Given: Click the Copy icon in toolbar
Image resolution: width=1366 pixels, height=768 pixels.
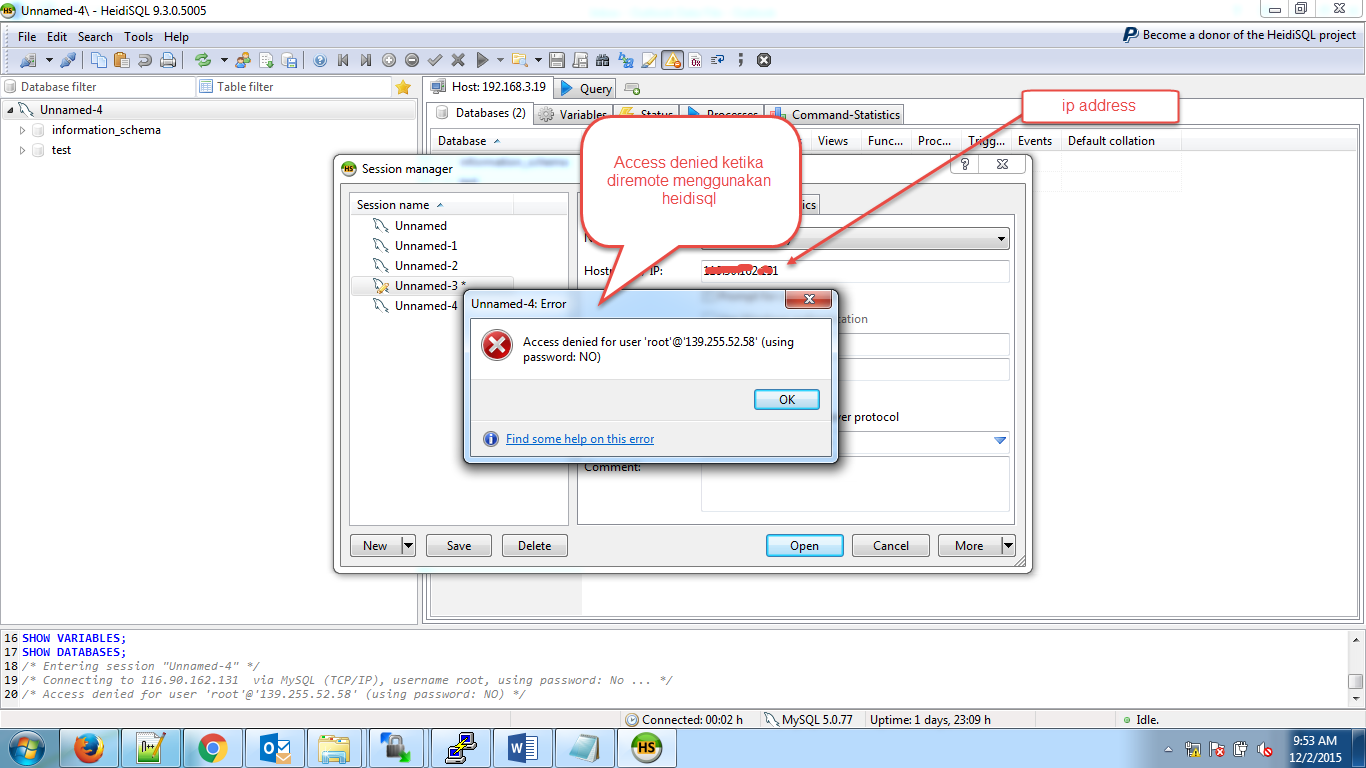Looking at the screenshot, I should point(99,60).
